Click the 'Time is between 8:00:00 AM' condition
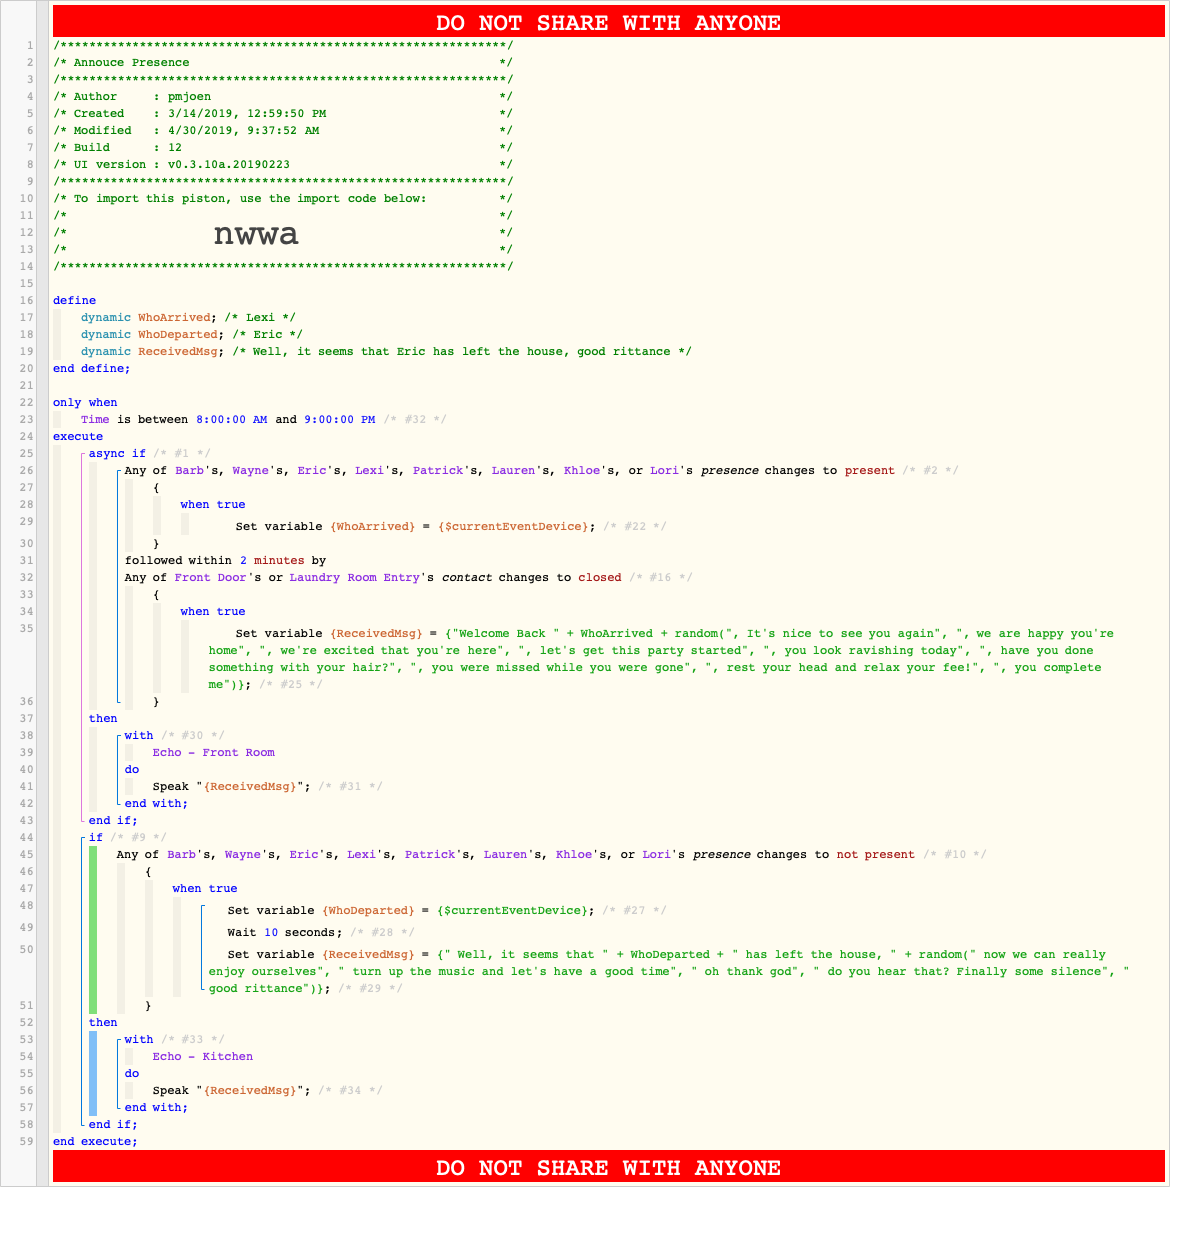Image resolution: width=1178 pixels, height=1249 pixels. point(264,419)
